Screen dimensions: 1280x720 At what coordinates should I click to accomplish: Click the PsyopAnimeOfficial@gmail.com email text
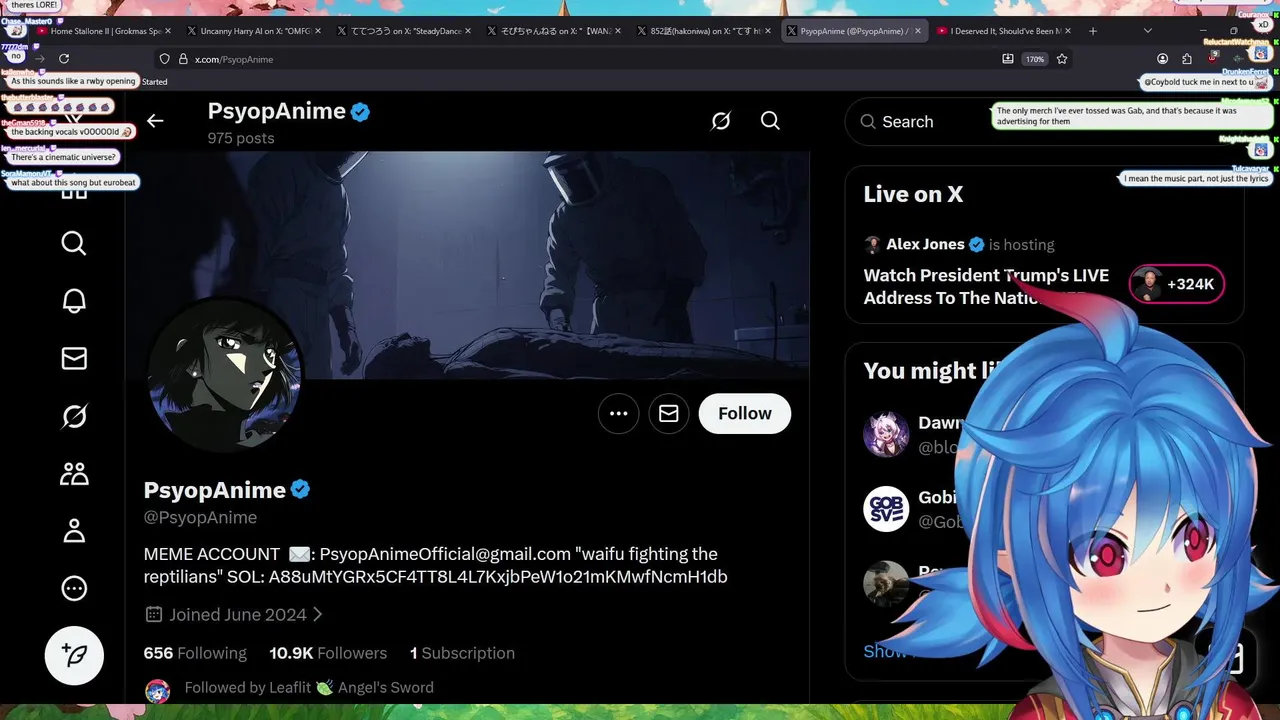click(445, 554)
